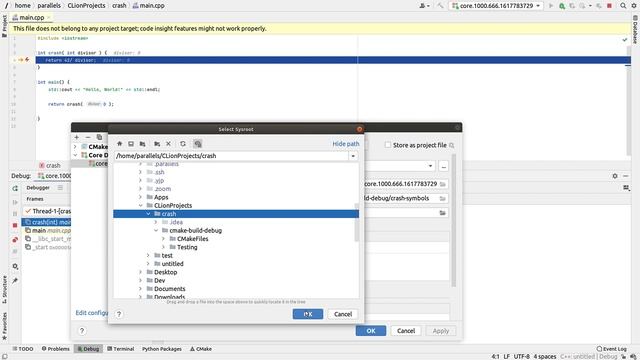Select the test folder
The height and width of the screenshot is (360, 640).
(x=167, y=256)
